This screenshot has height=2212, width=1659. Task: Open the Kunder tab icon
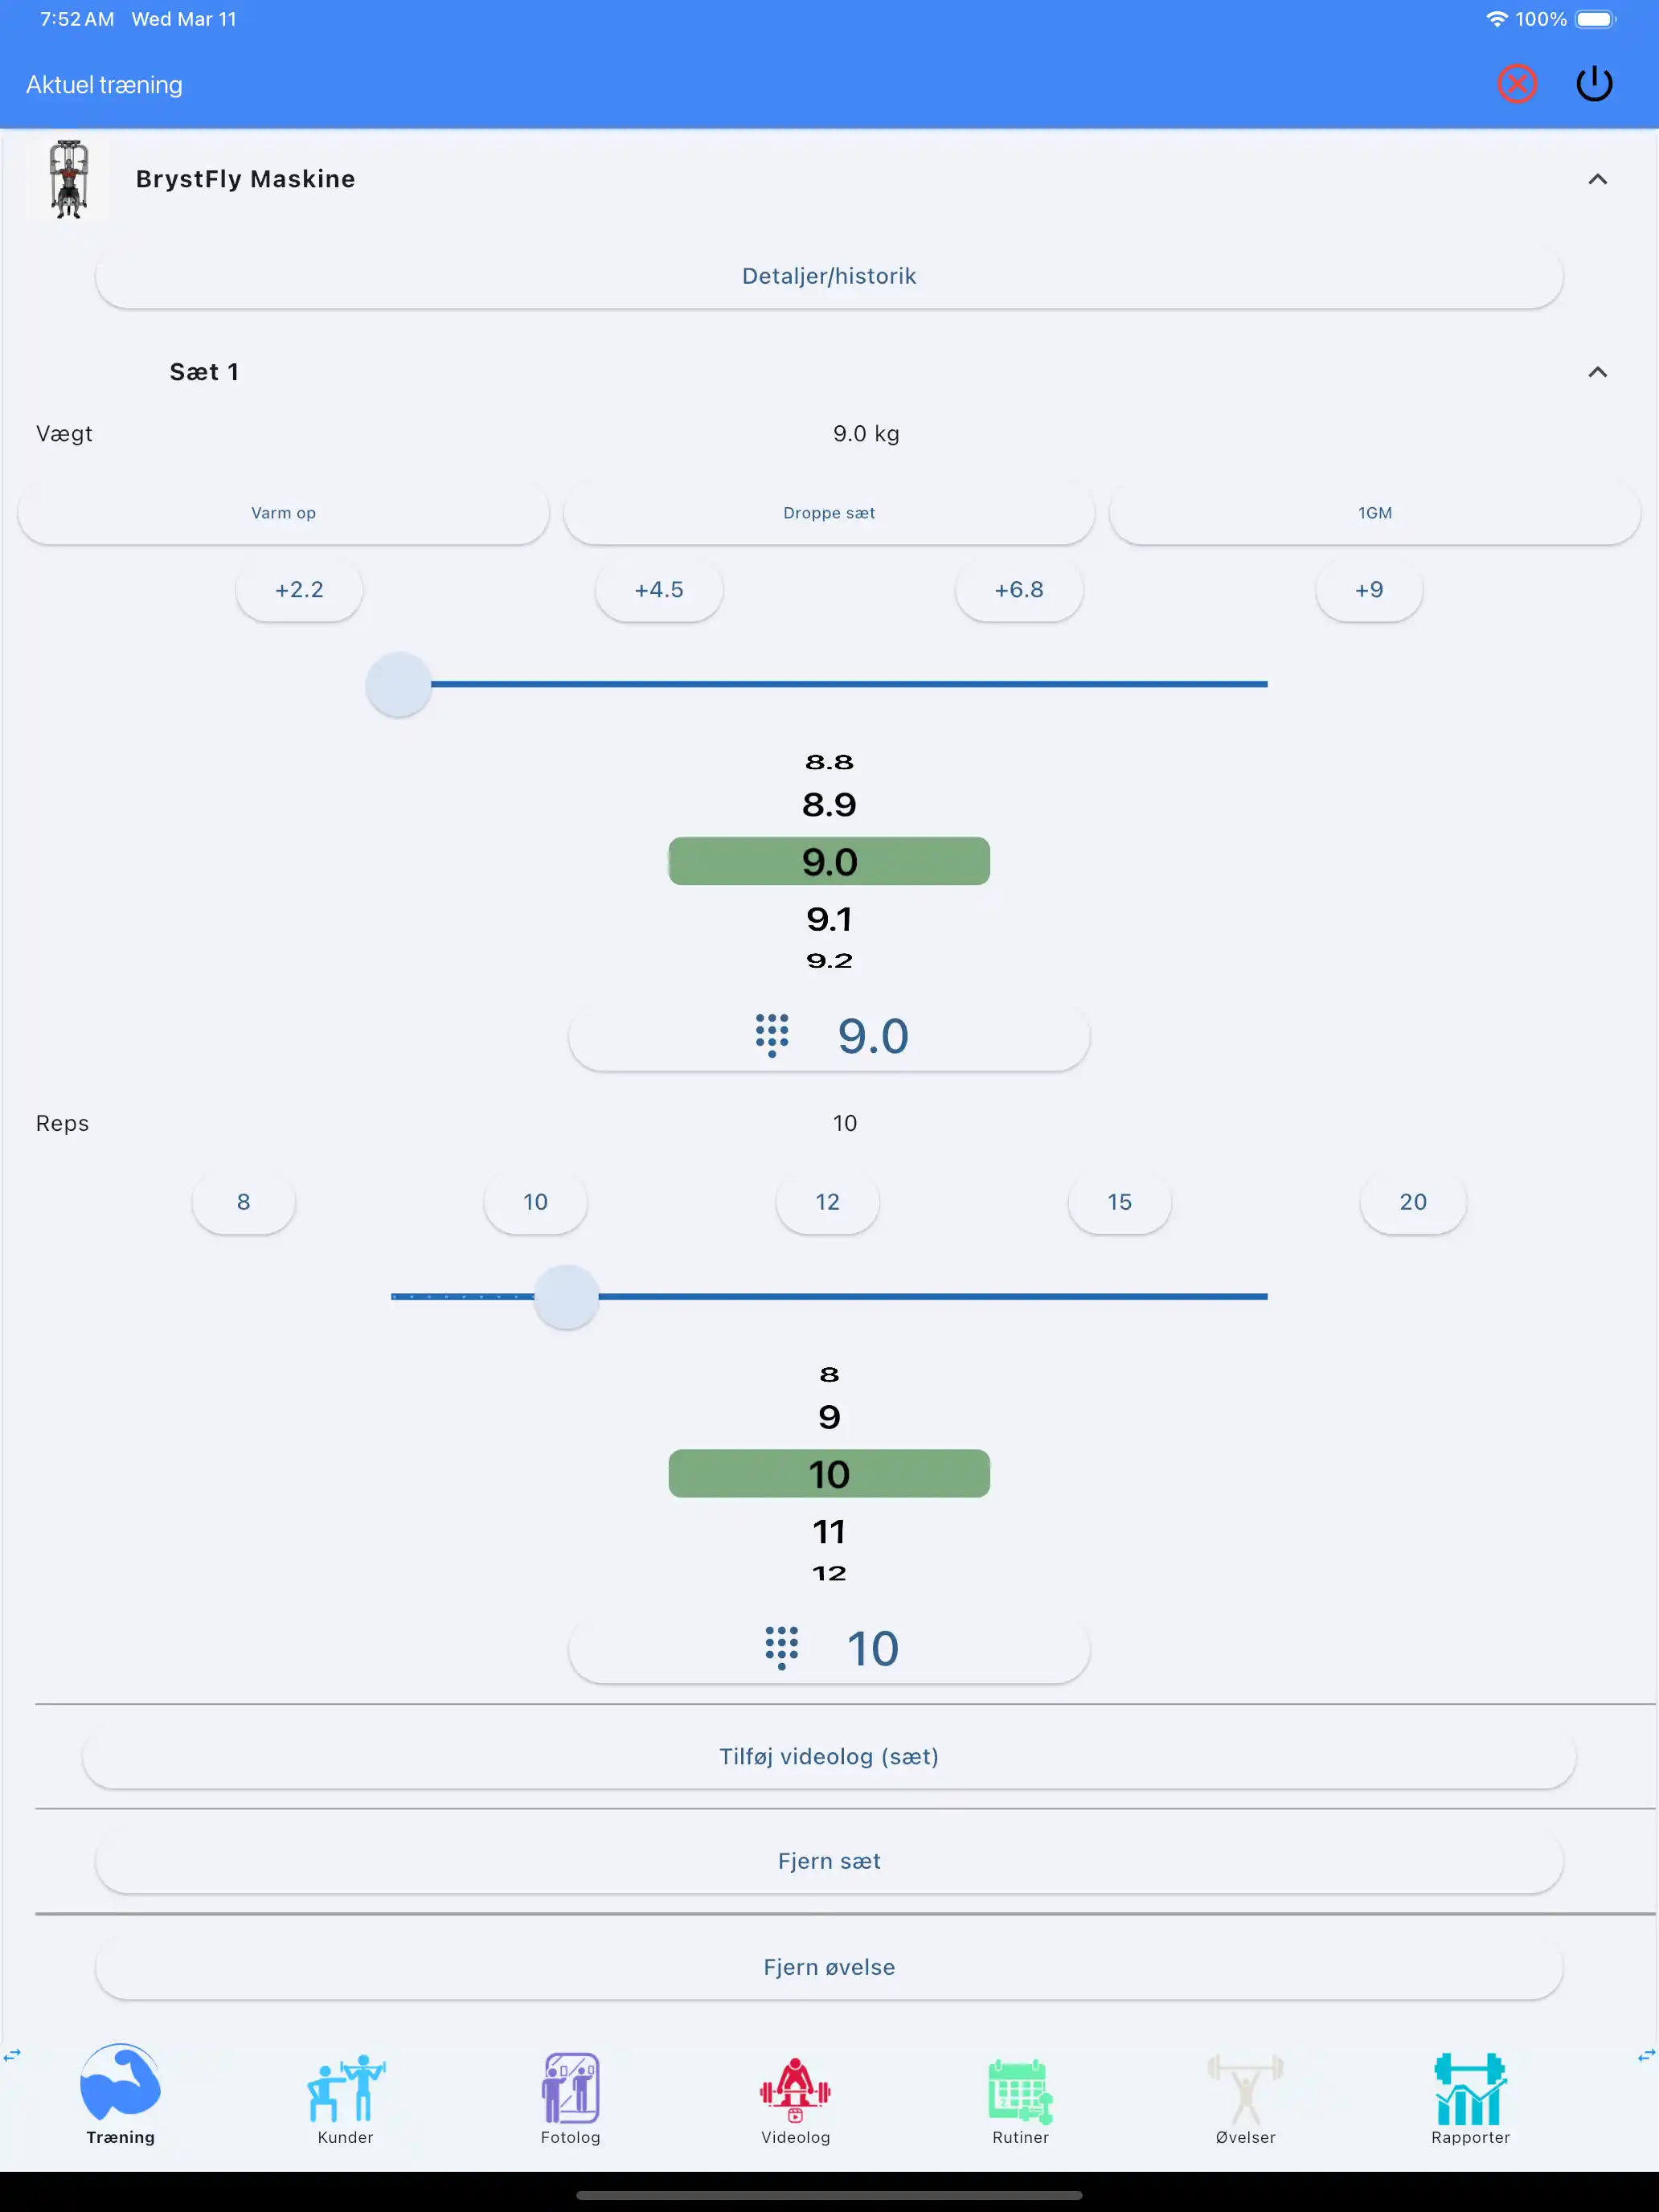click(345, 2088)
